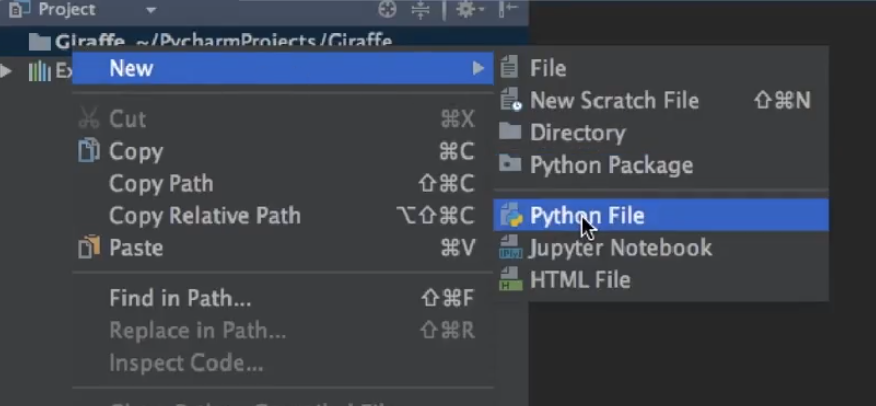Choose Paste from context menu

[x=283, y=248]
